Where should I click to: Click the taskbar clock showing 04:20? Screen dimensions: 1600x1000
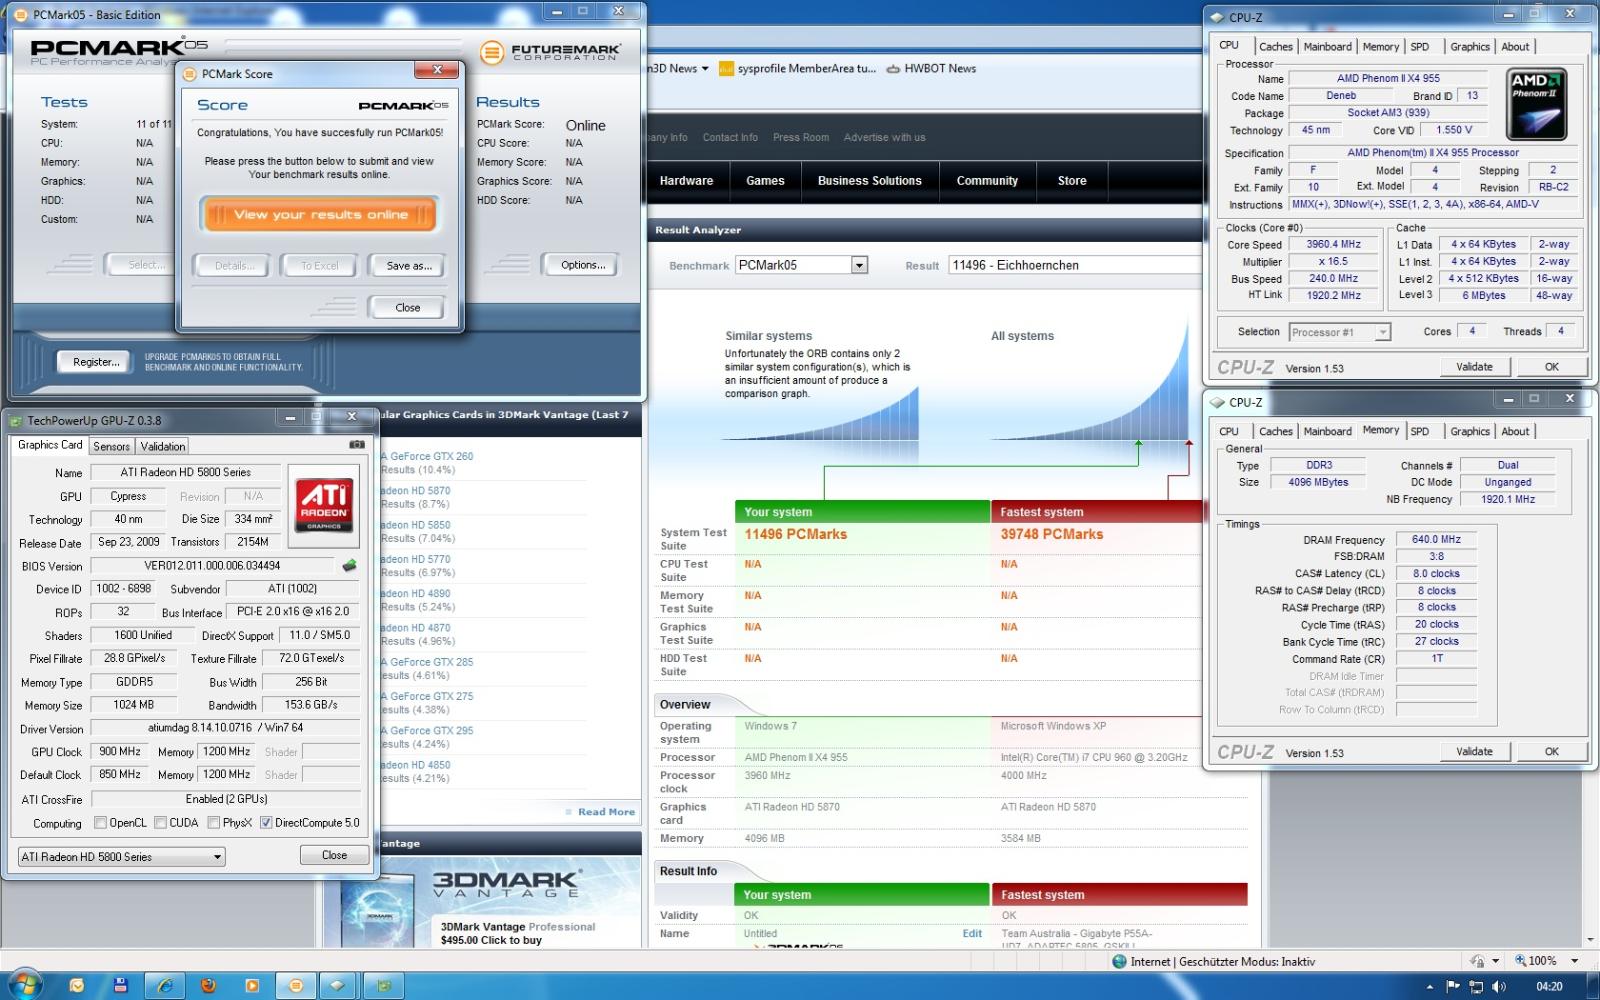1548,986
